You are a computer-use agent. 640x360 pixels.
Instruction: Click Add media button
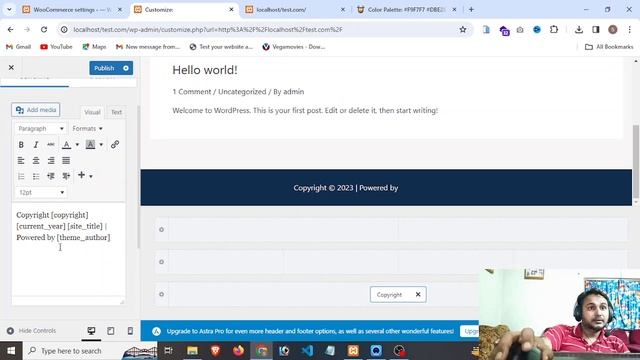[x=36, y=110]
